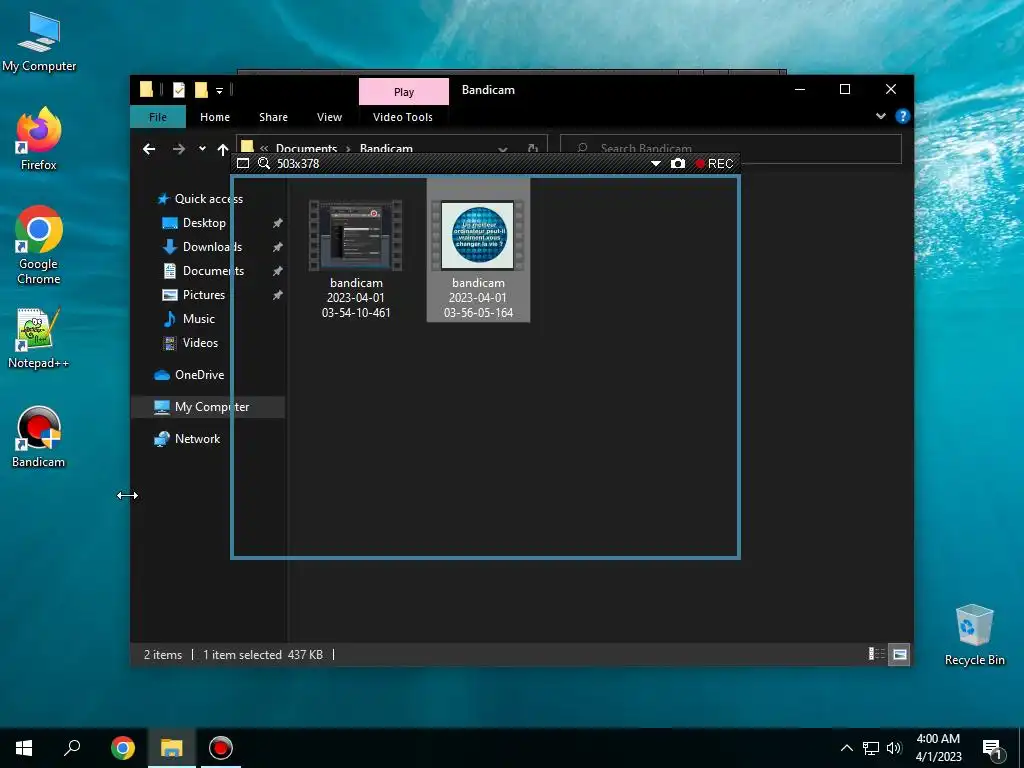Open the recent locations dropdown chevron
The height and width of the screenshot is (768, 1024).
(x=202, y=149)
